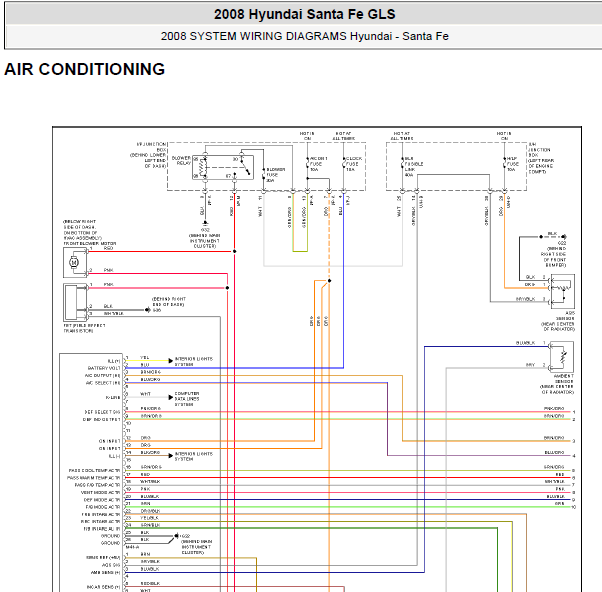Click the G32 ground symbol under the blower relay
Screen dimensions: 602x592
point(205,222)
